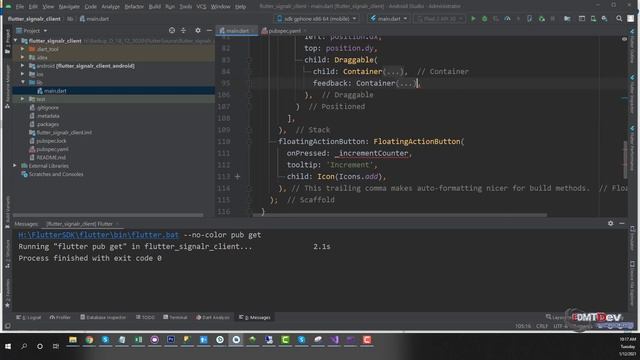Select the main.dart editor tab
The height and width of the screenshot is (360, 640).
tap(237, 31)
